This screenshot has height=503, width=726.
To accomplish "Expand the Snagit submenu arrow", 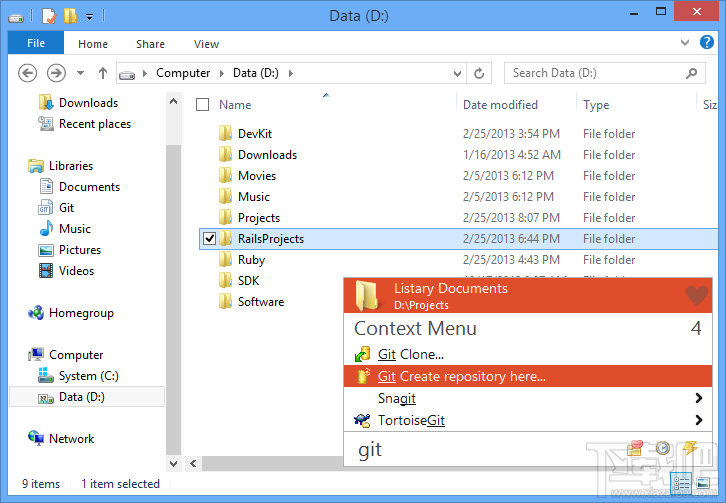I will 699,398.
